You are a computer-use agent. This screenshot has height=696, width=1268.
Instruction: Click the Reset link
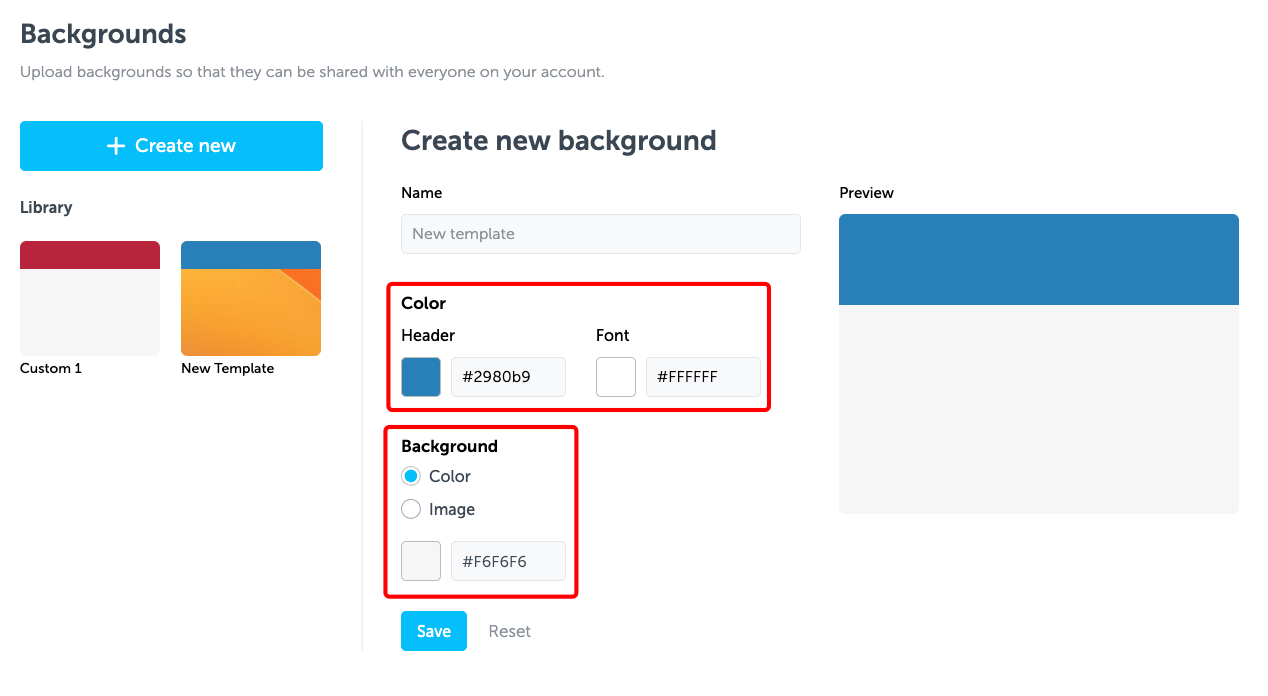(x=509, y=631)
